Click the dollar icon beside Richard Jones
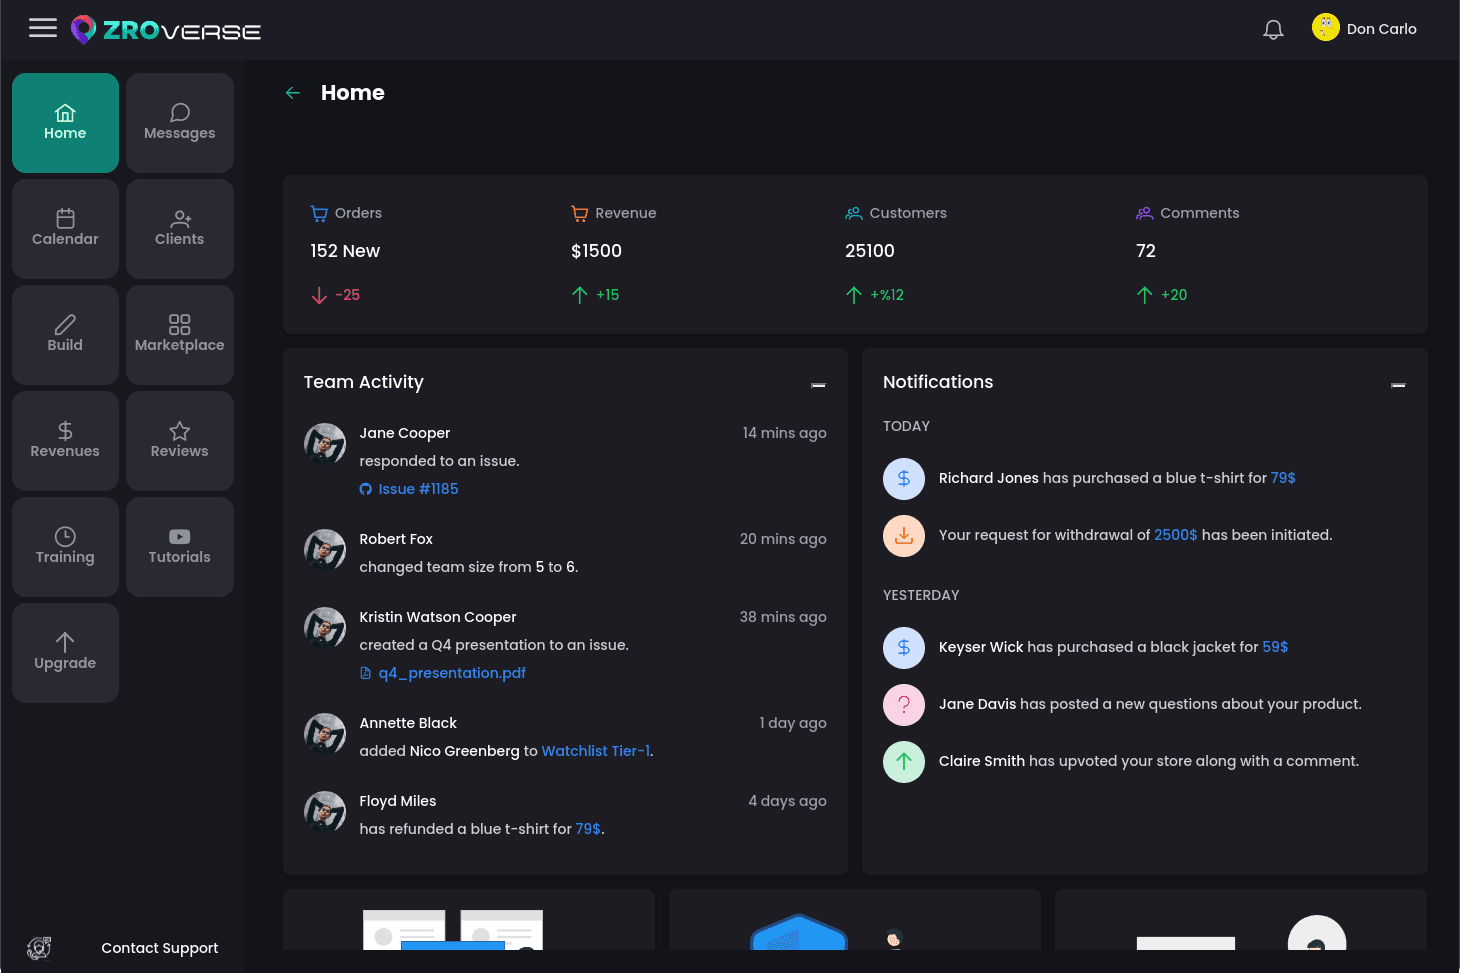This screenshot has width=1460, height=973. tap(904, 478)
